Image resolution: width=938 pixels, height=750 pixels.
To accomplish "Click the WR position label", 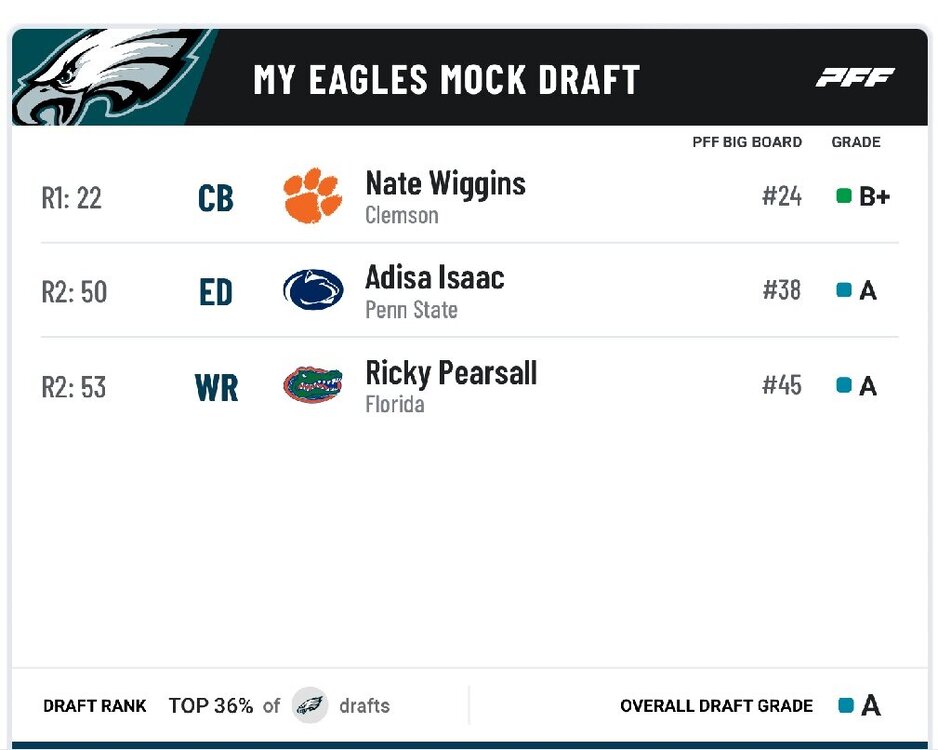I will click(x=216, y=388).
